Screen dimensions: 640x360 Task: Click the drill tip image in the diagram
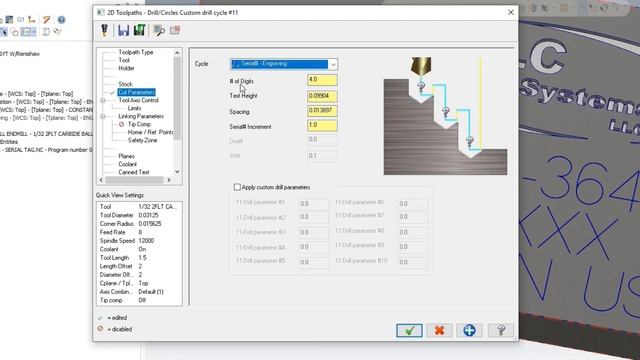[x=421, y=66]
